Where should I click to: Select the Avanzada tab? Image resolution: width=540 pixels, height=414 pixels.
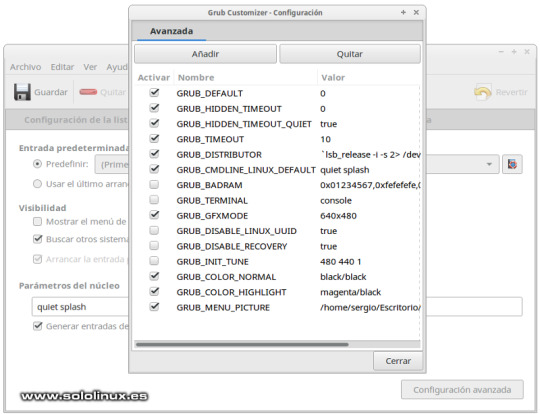pyautogui.click(x=171, y=31)
